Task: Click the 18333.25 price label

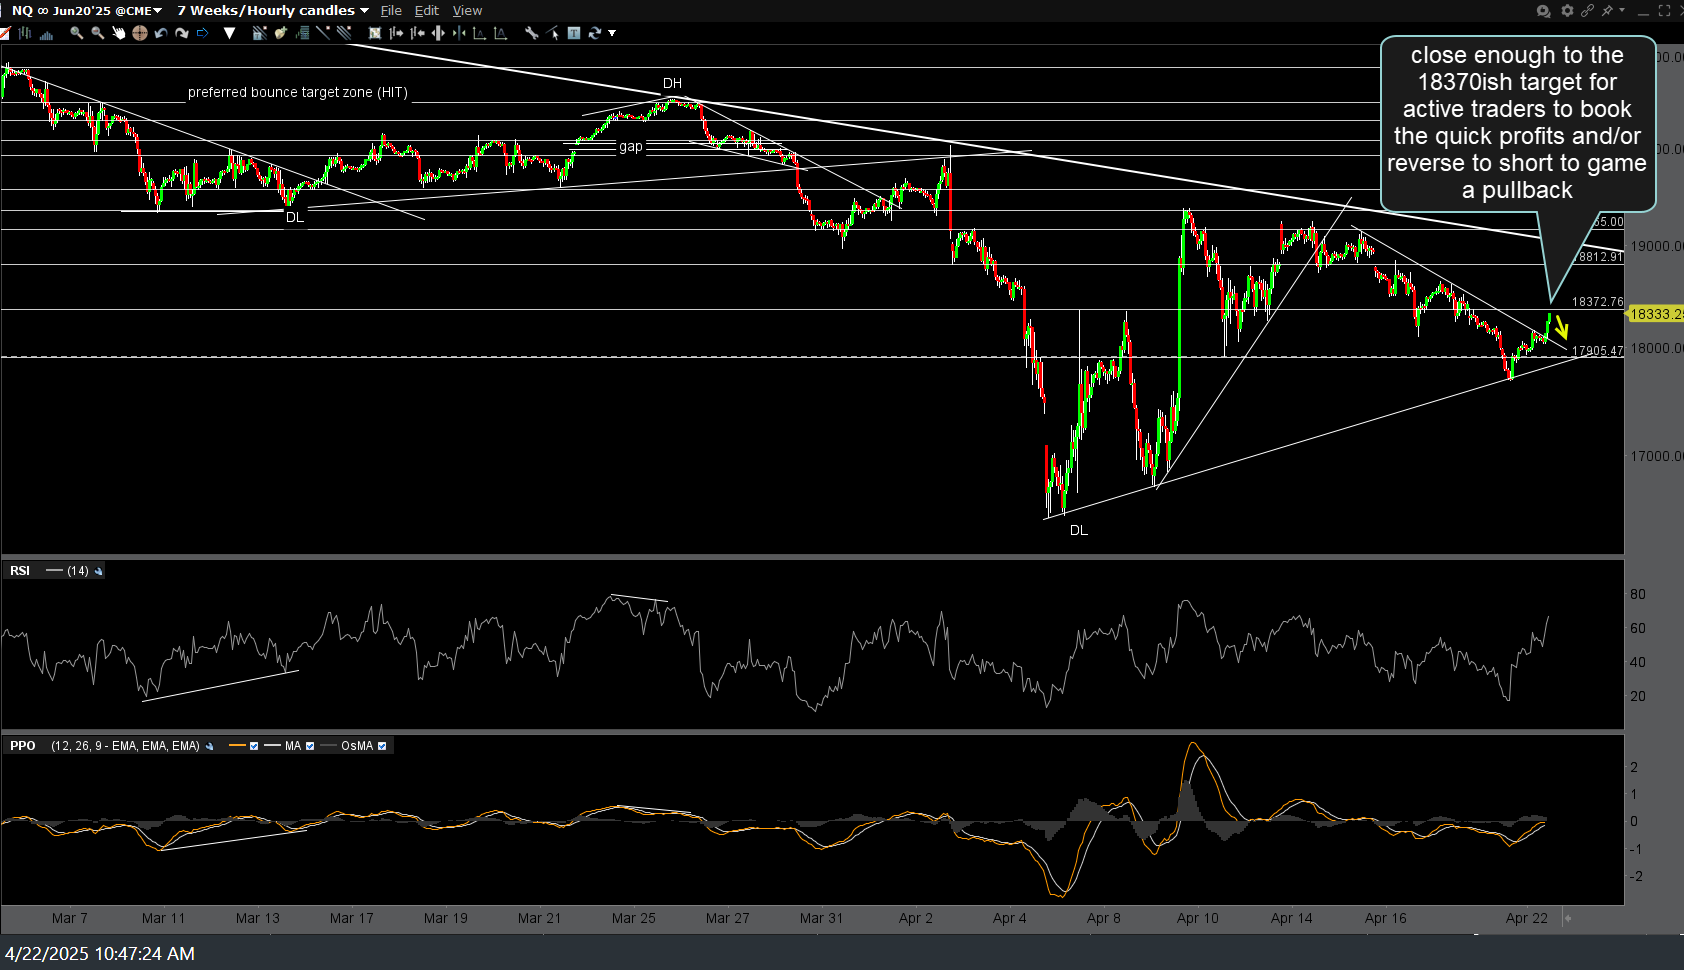Action: (1655, 314)
